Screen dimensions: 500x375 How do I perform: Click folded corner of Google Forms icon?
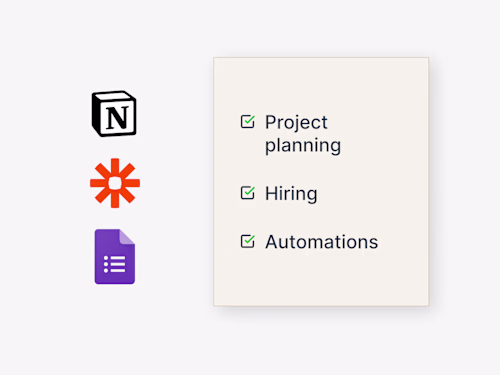pyautogui.click(x=127, y=236)
